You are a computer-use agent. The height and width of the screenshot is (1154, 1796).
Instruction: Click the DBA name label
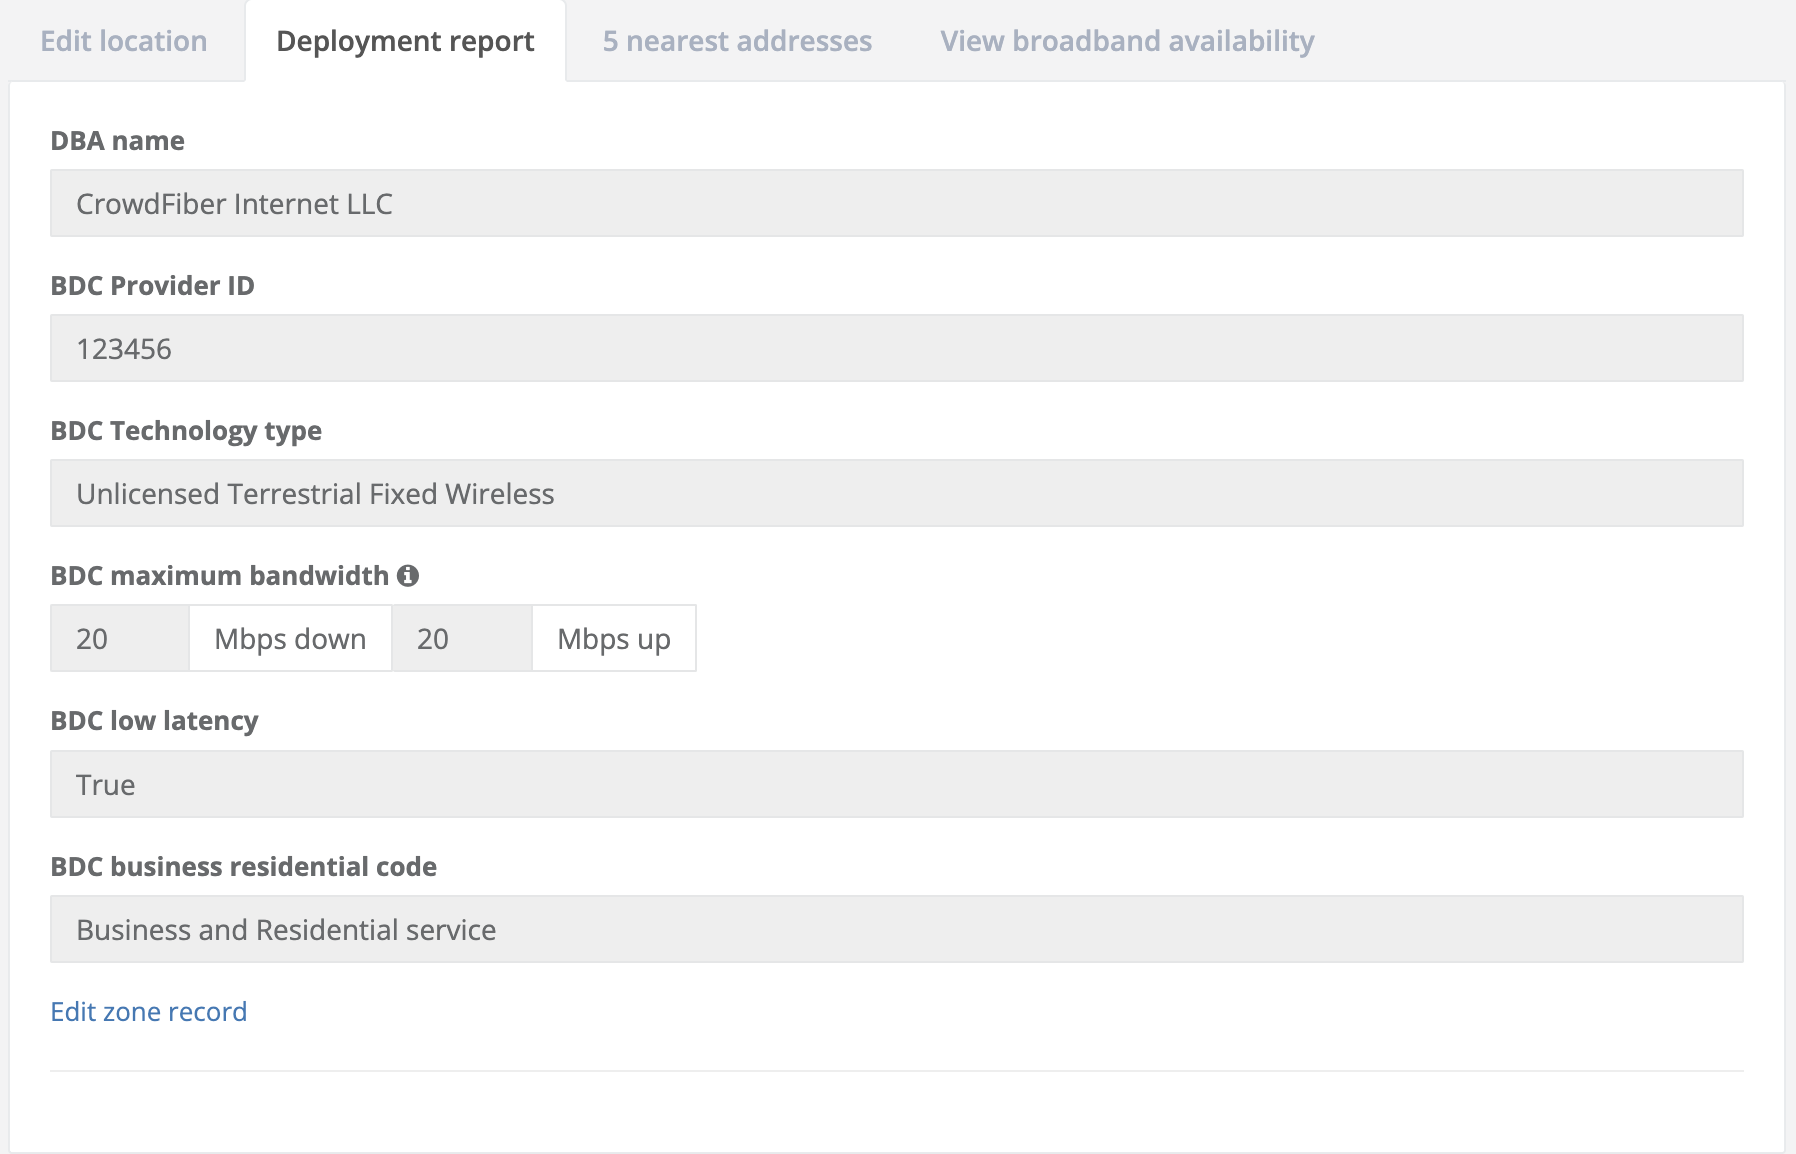coord(117,140)
